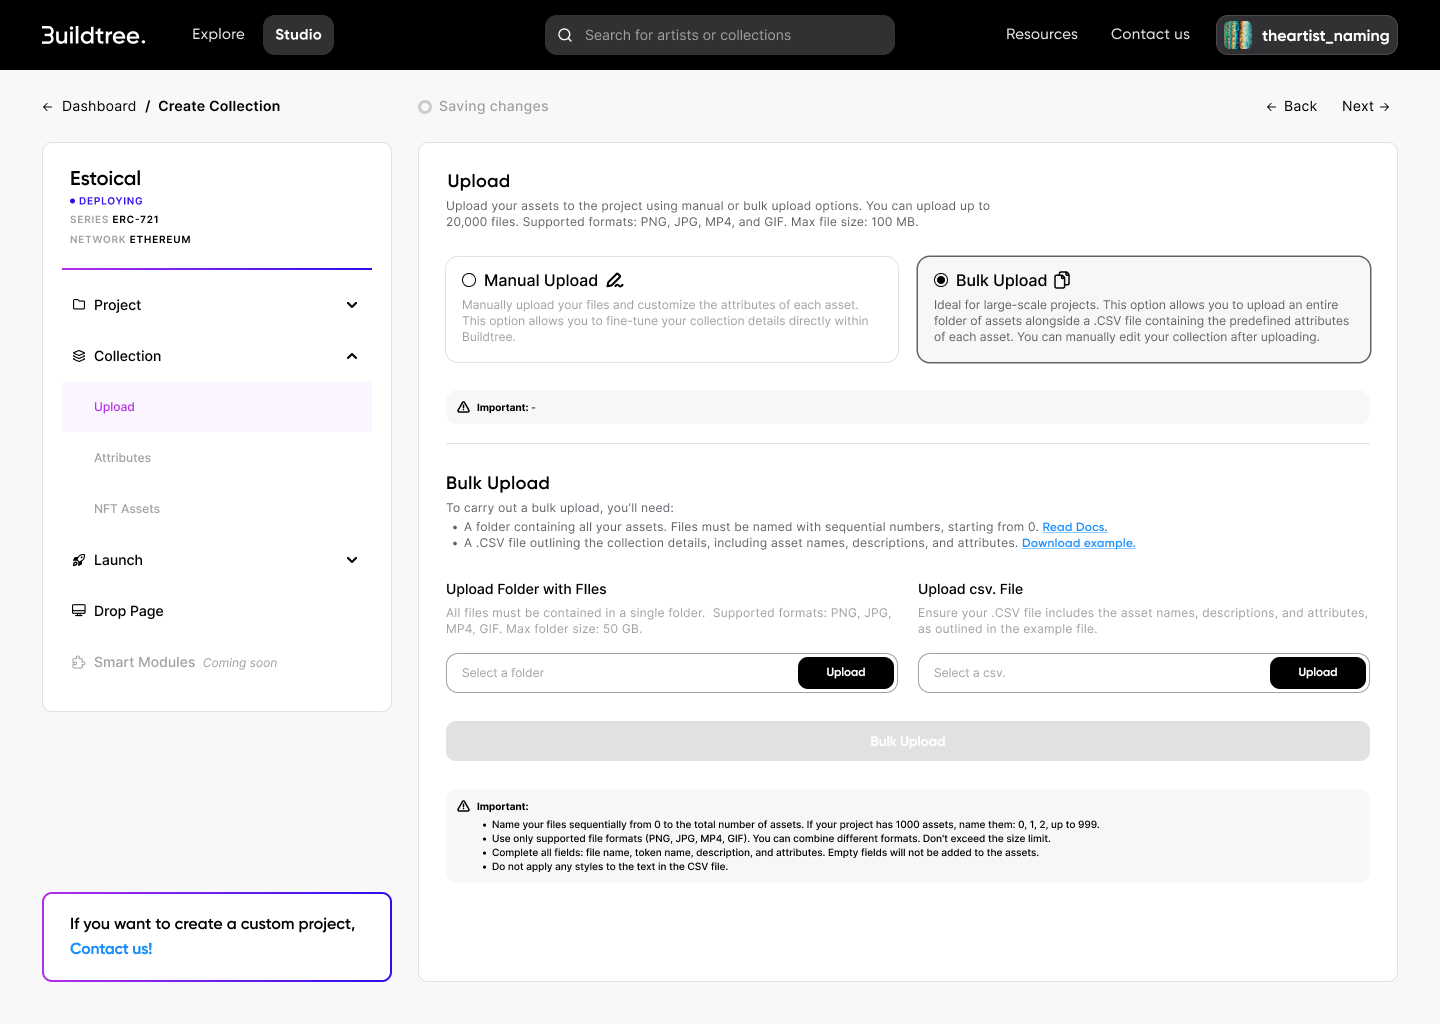Viewport: 1440px width, 1024px height.
Task: Click the Project folder icon
Action: [79, 305]
